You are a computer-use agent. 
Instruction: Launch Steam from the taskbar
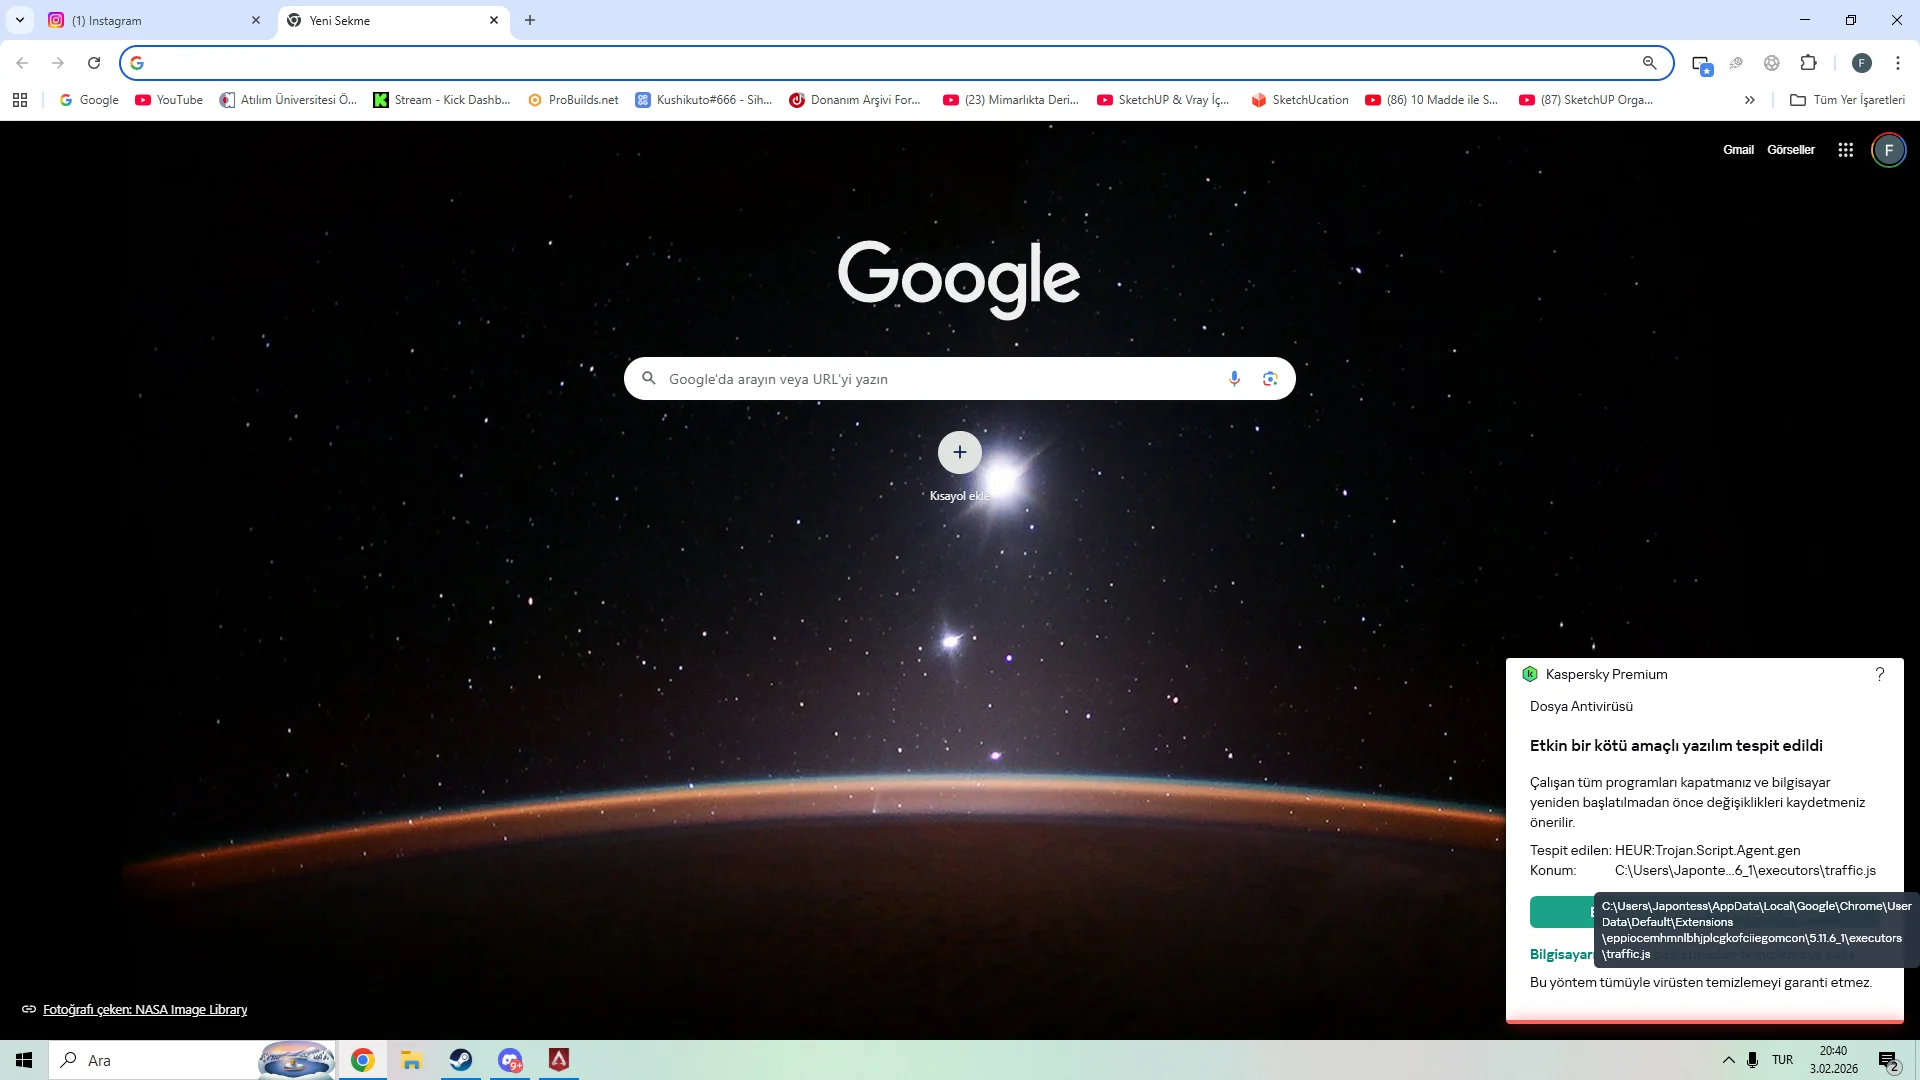pyautogui.click(x=460, y=1060)
